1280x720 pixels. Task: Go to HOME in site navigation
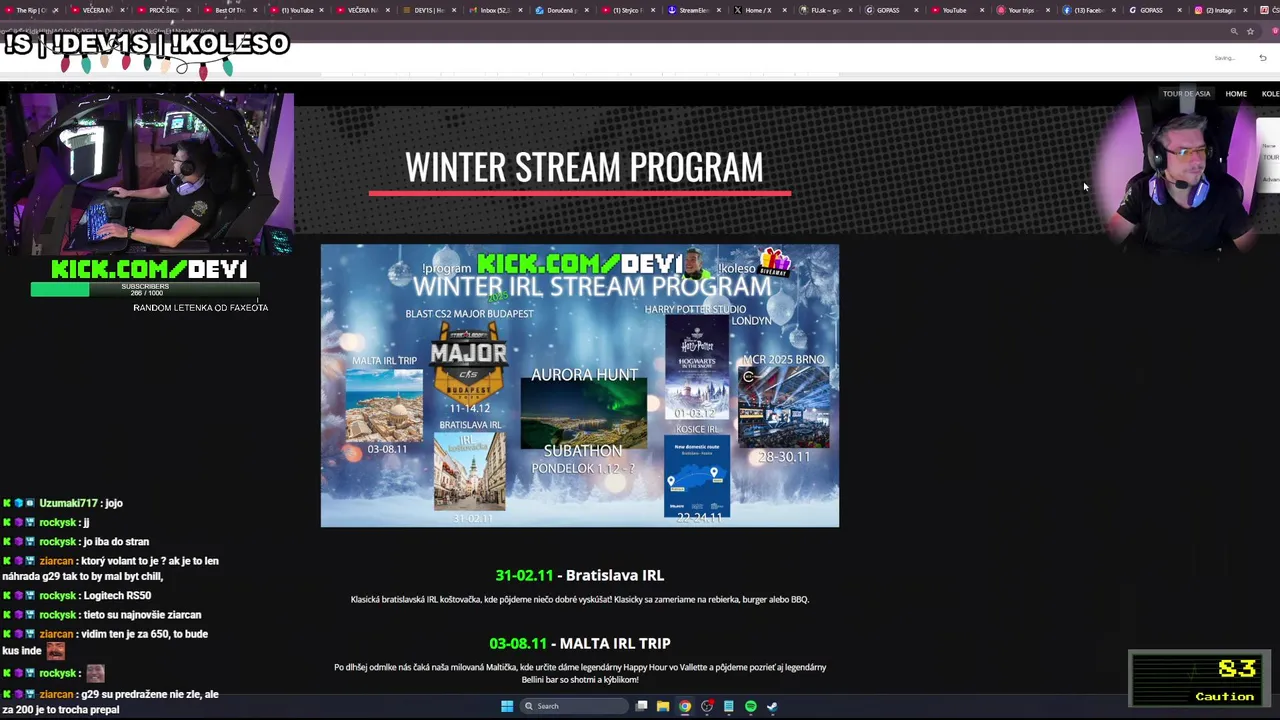click(x=1236, y=94)
